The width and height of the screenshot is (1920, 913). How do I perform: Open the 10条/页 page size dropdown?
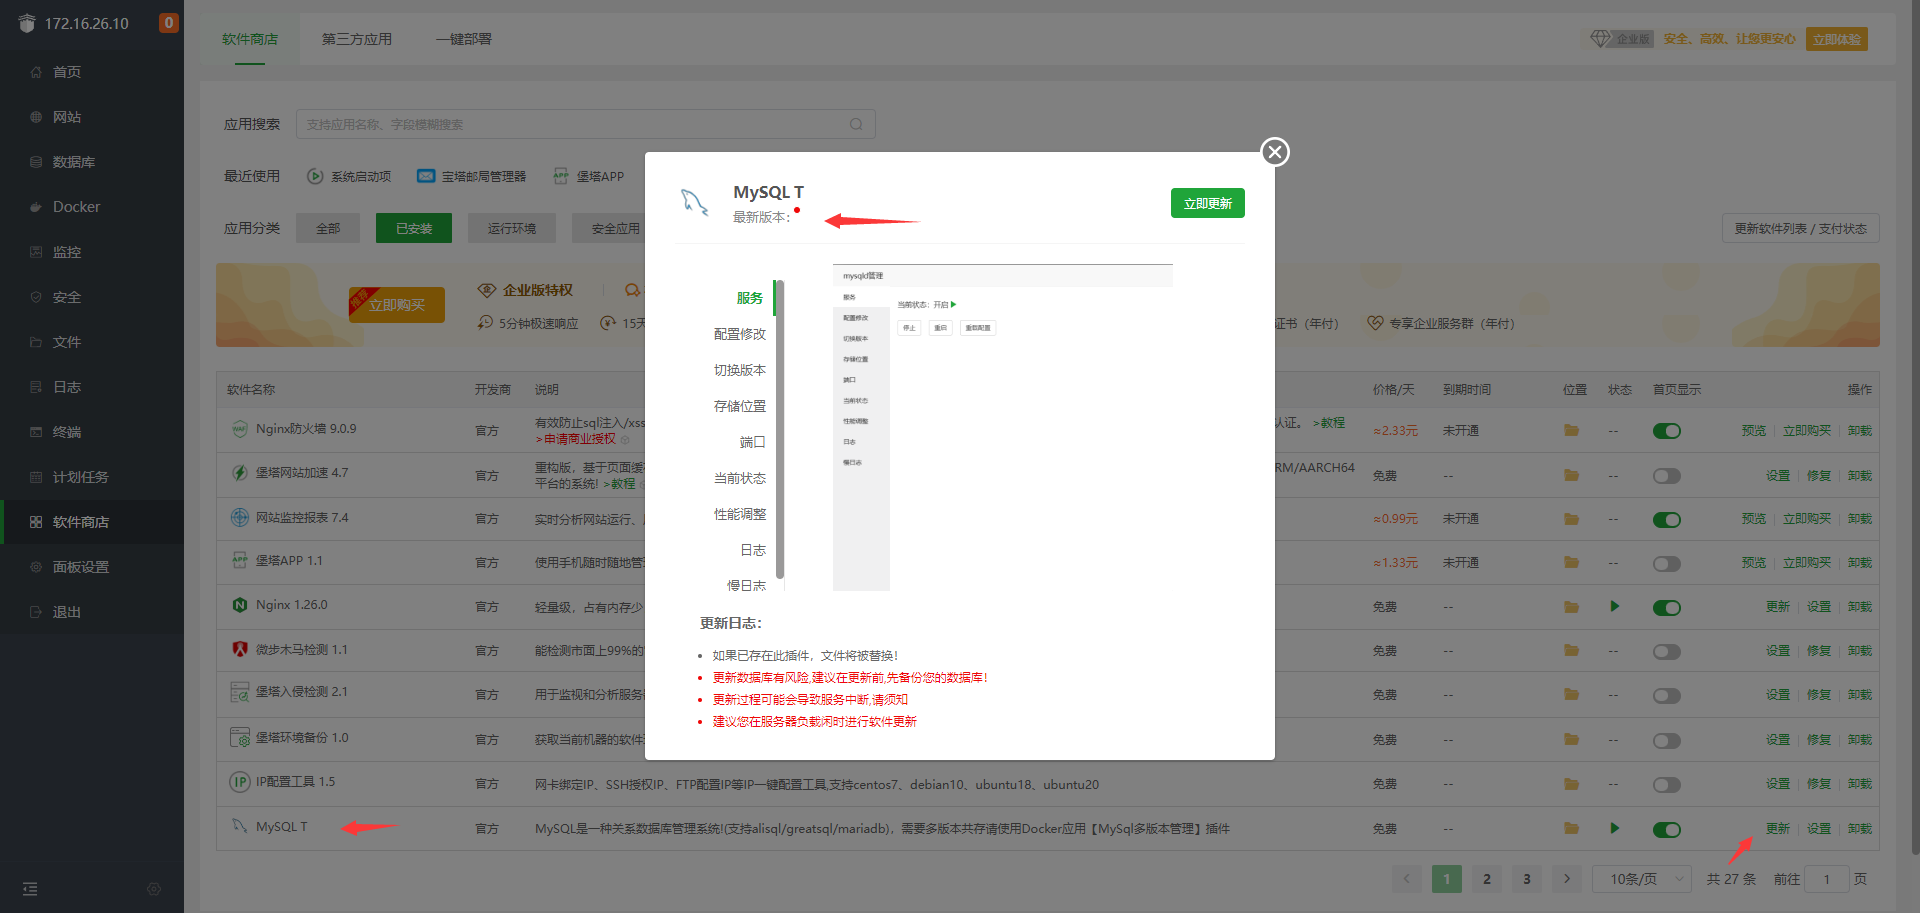(1642, 879)
